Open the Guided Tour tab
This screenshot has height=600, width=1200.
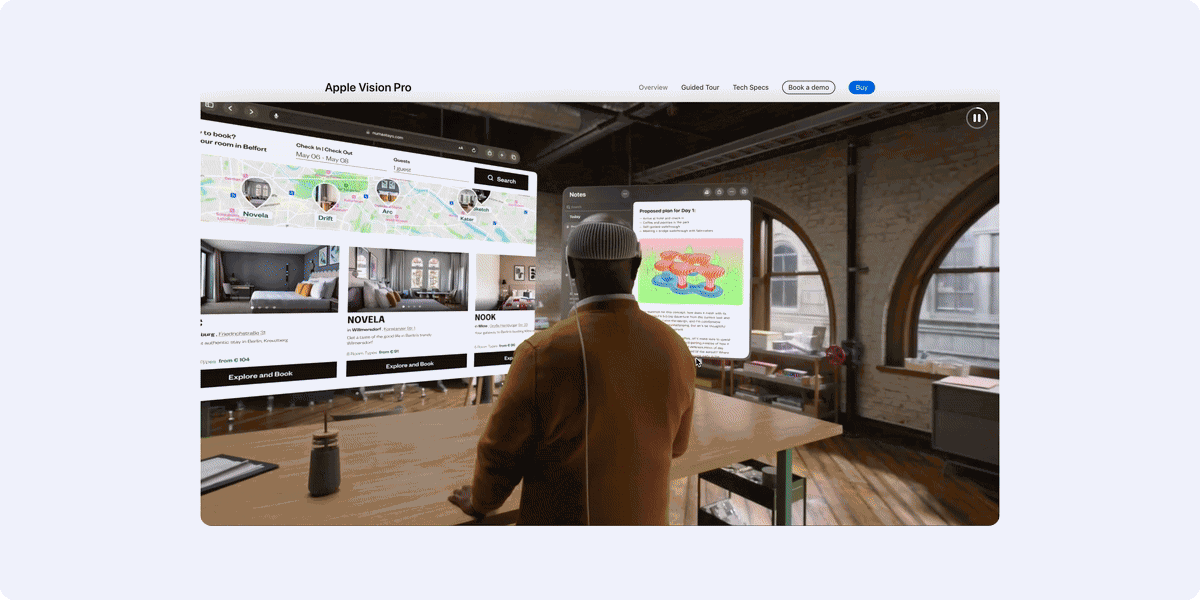tap(700, 88)
